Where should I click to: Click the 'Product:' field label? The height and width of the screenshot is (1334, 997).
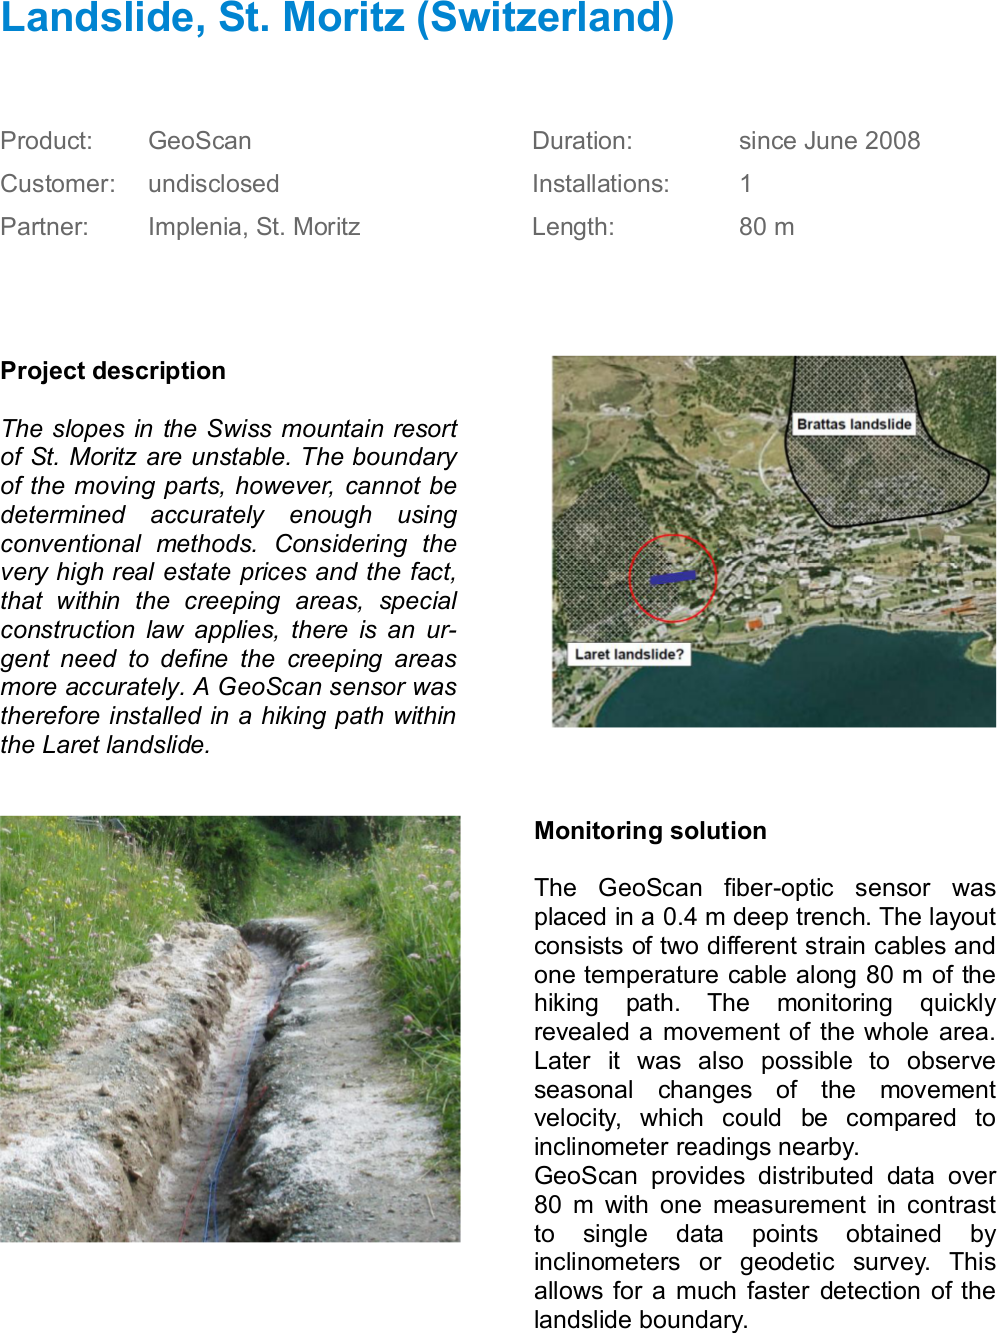pyautogui.click(x=46, y=141)
